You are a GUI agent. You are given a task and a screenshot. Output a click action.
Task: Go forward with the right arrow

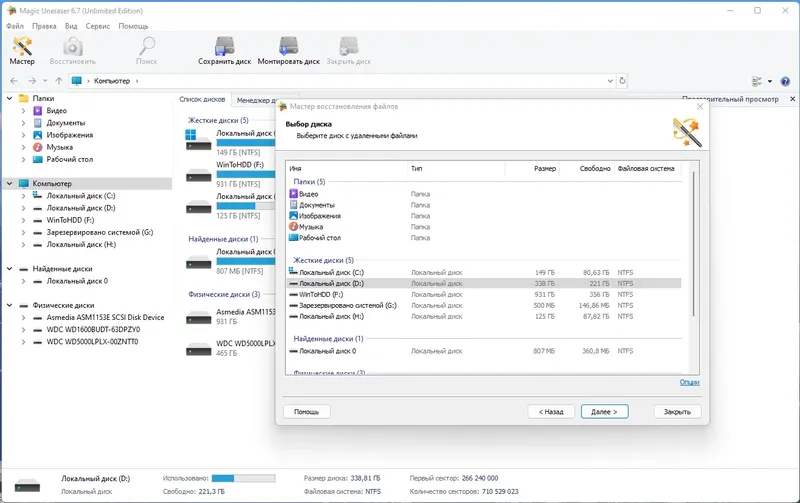(32, 81)
